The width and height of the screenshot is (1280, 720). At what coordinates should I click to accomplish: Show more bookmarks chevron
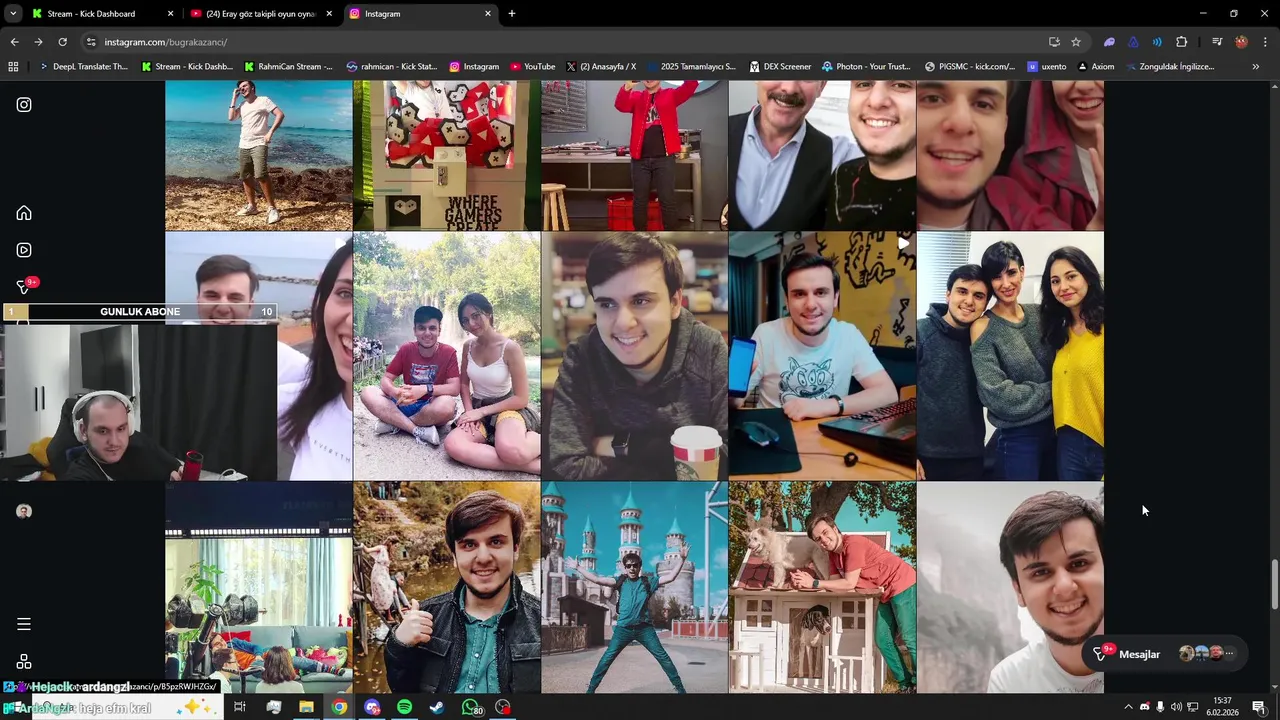tap(1256, 66)
